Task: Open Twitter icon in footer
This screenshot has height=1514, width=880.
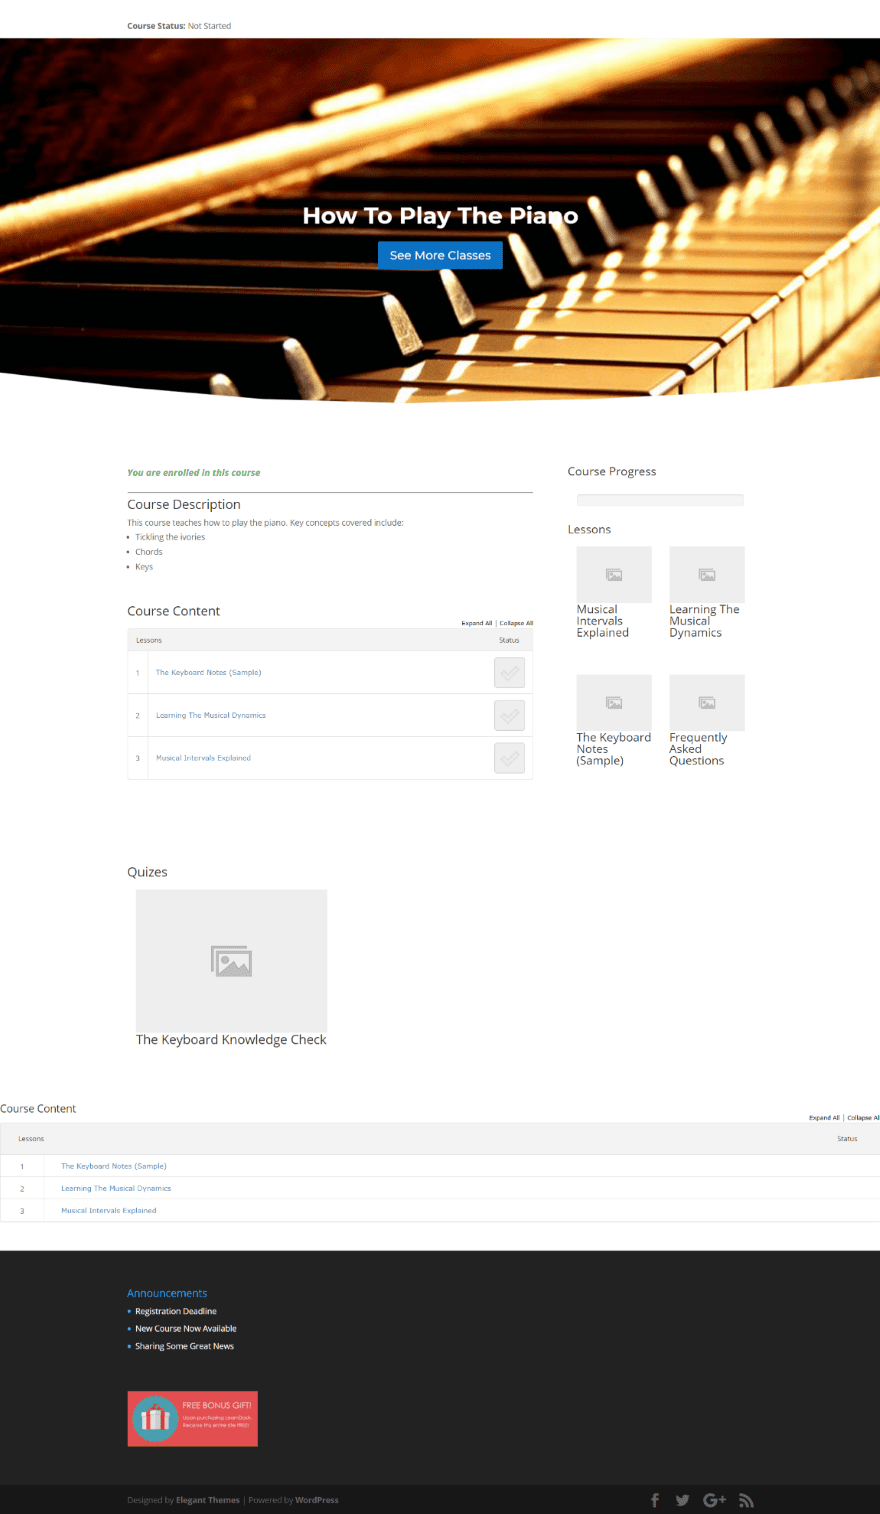Action: [683, 1500]
